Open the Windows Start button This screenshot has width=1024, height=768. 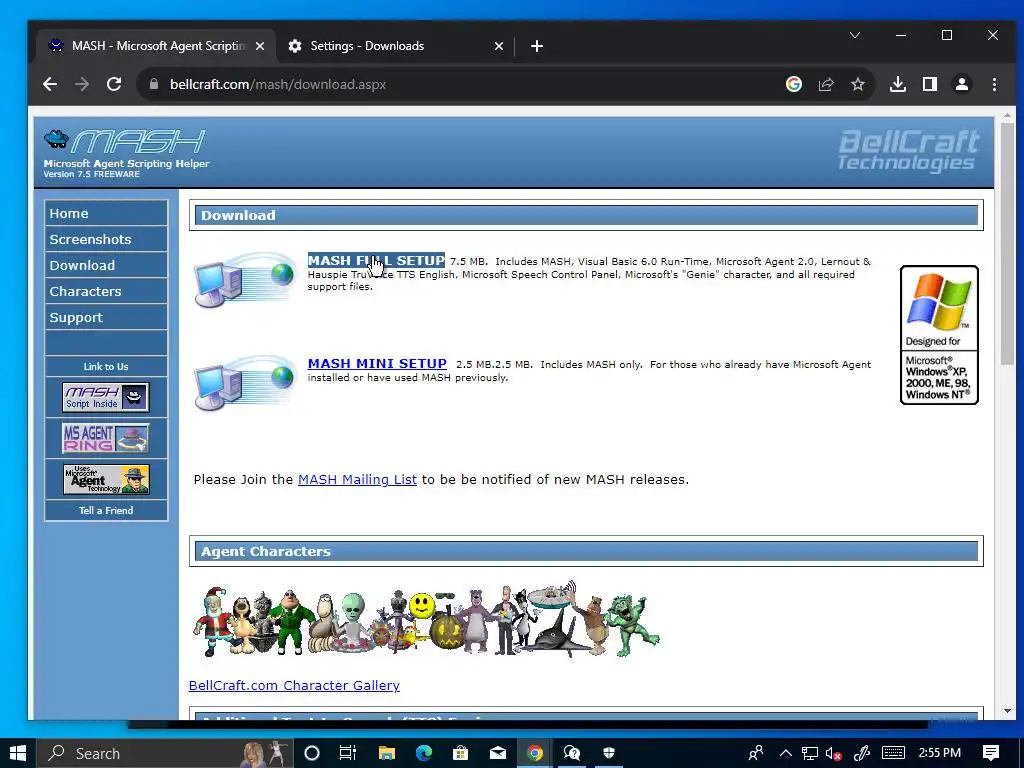[x=18, y=753]
